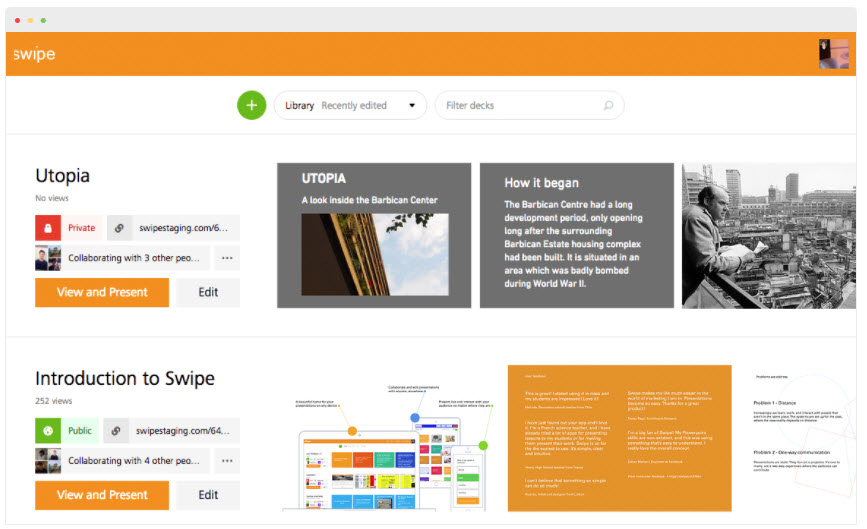The height and width of the screenshot is (529, 867).
Task: Click the Utopia collaborator avatar icon
Action: (49, 258)
